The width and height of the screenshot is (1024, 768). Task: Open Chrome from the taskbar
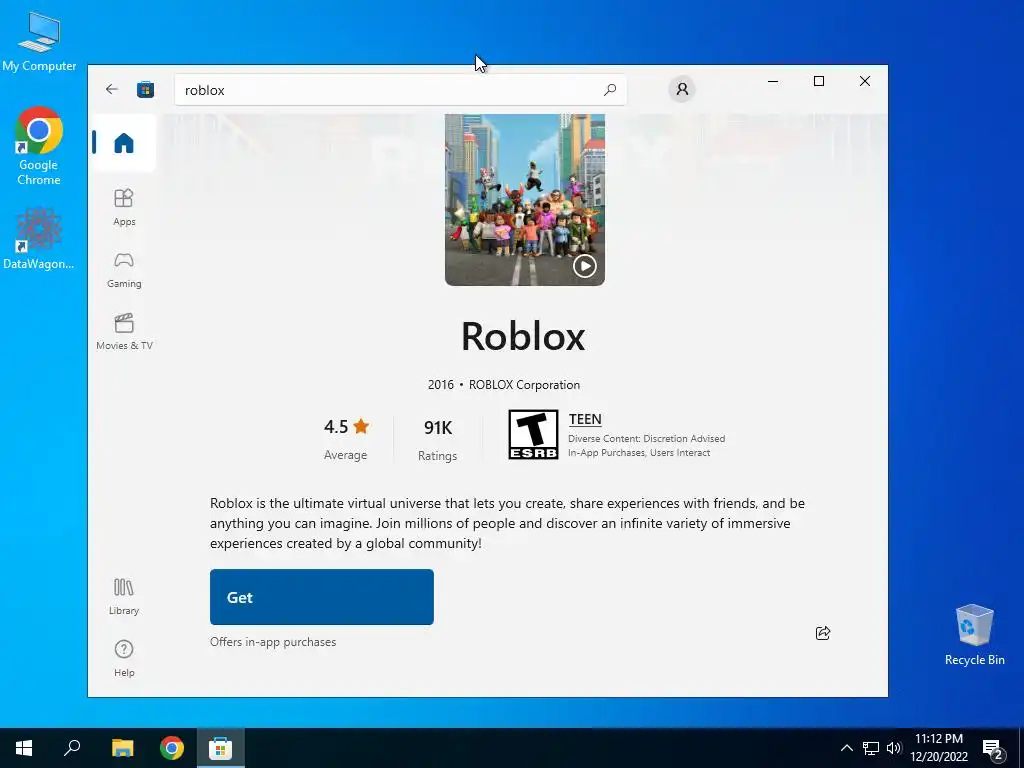pyautogui.click(x=172, y=748)
